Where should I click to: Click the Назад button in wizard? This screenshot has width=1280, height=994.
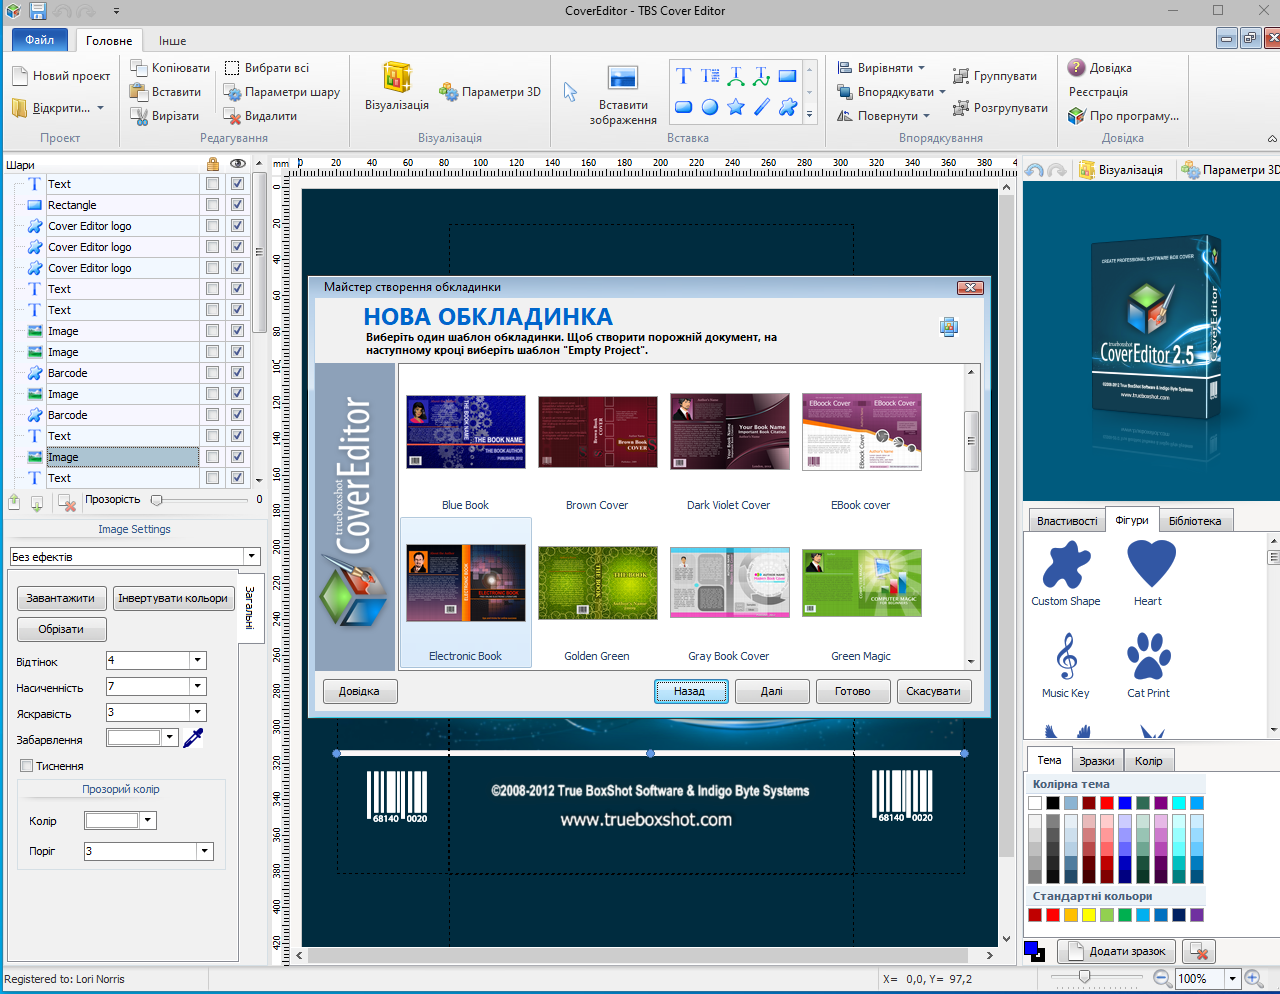click(x=689, y=691)
